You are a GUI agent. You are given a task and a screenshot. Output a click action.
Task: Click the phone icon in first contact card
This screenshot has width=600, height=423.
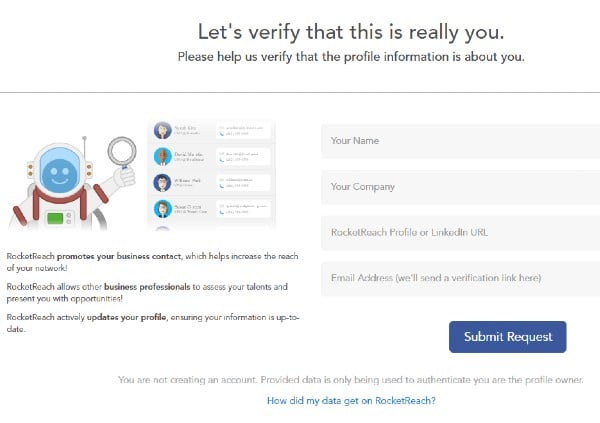tap(222, 134)
